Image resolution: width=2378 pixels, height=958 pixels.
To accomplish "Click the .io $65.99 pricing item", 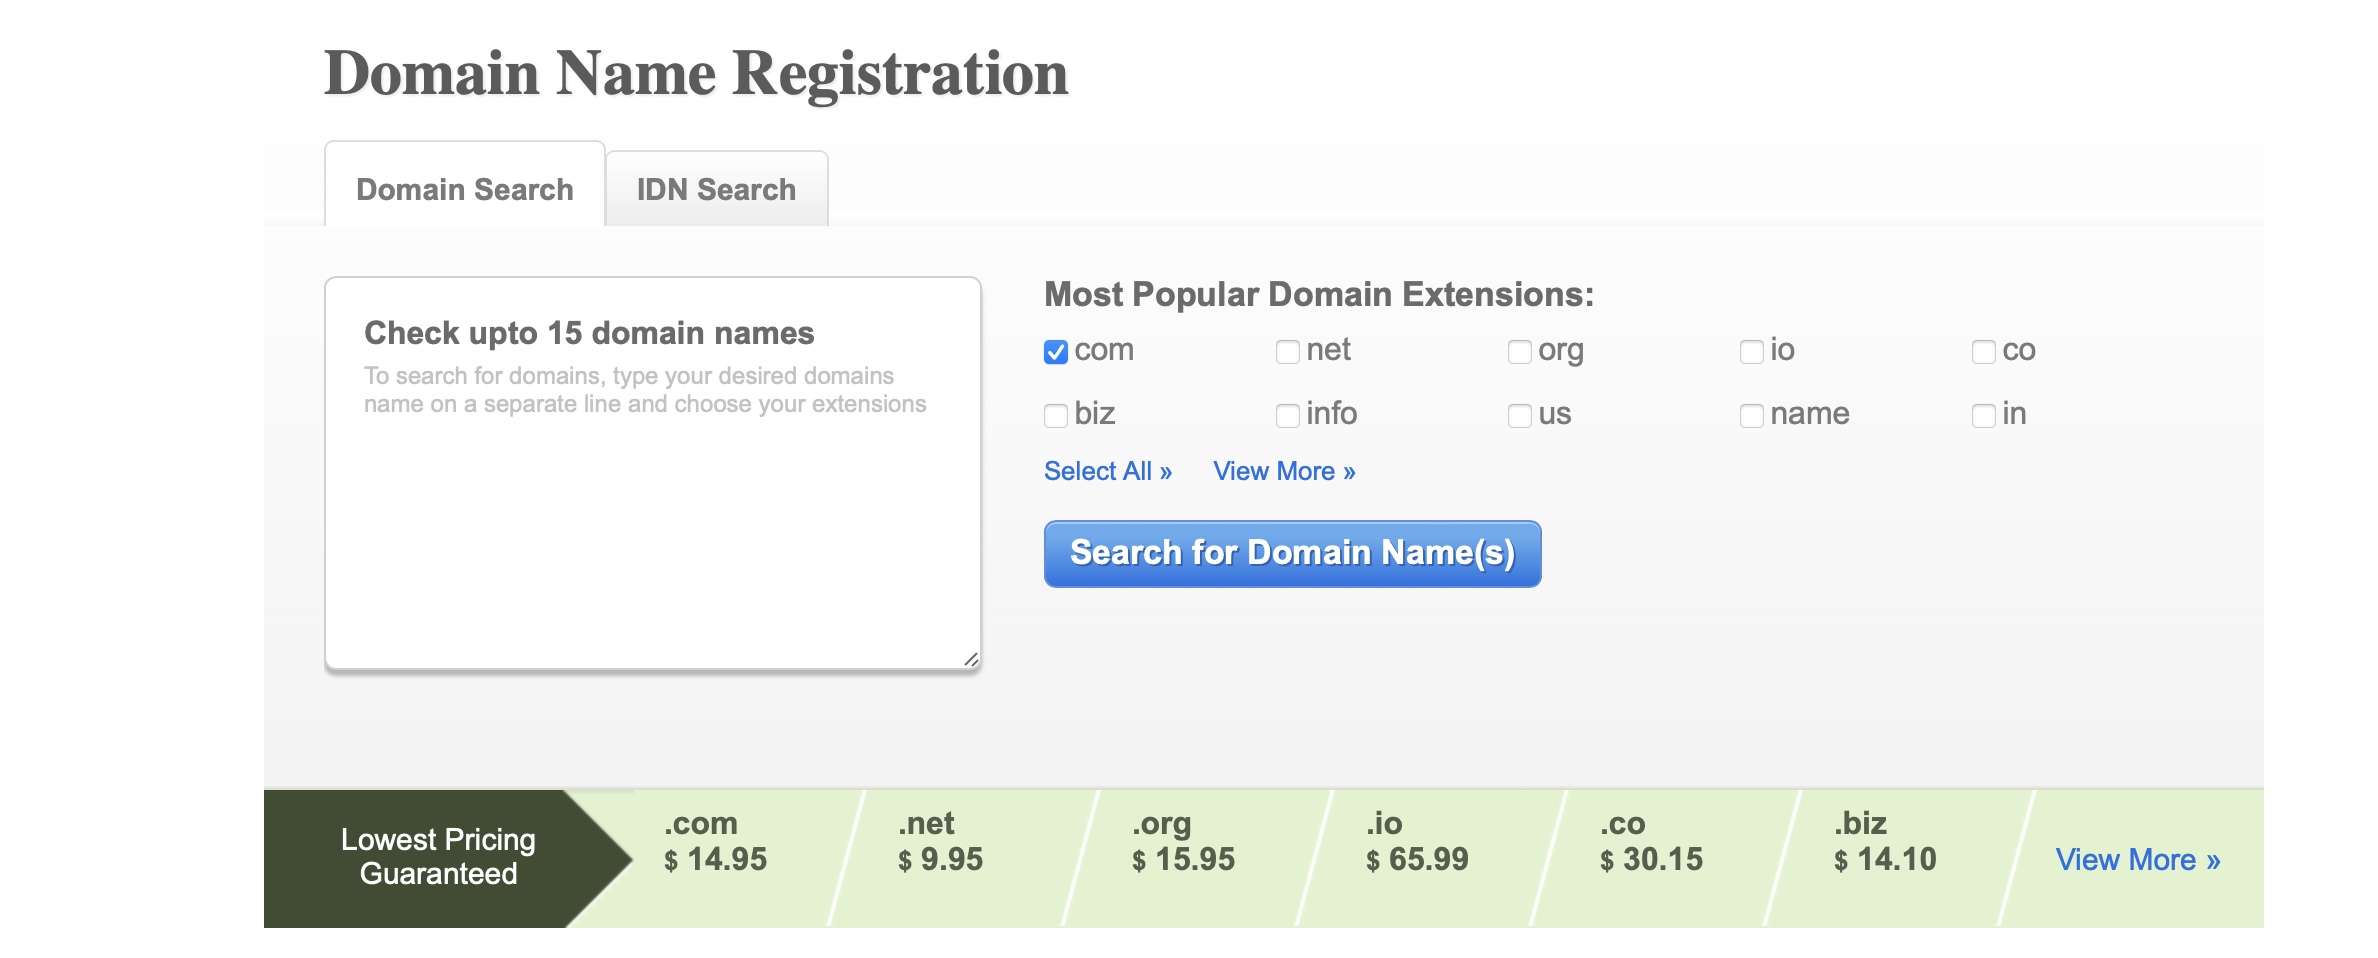I will [x=1417, y=842].
